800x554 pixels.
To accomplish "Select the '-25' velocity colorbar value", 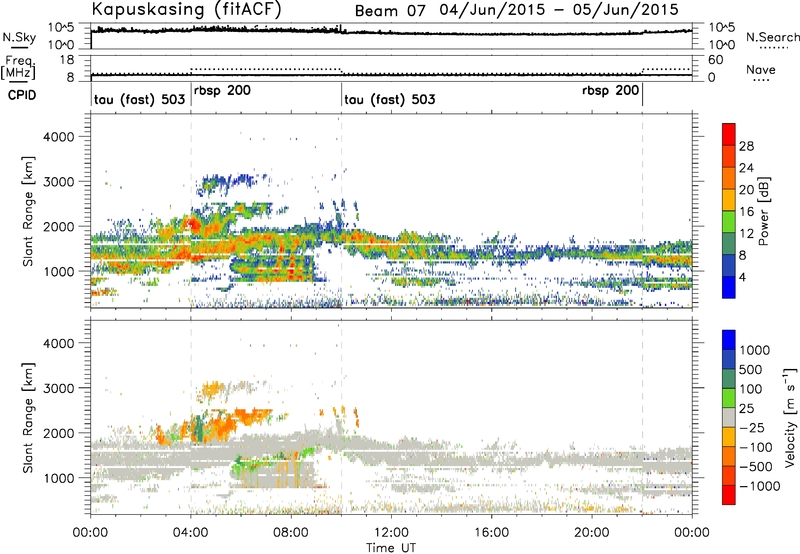I will (x=752, y=428).
